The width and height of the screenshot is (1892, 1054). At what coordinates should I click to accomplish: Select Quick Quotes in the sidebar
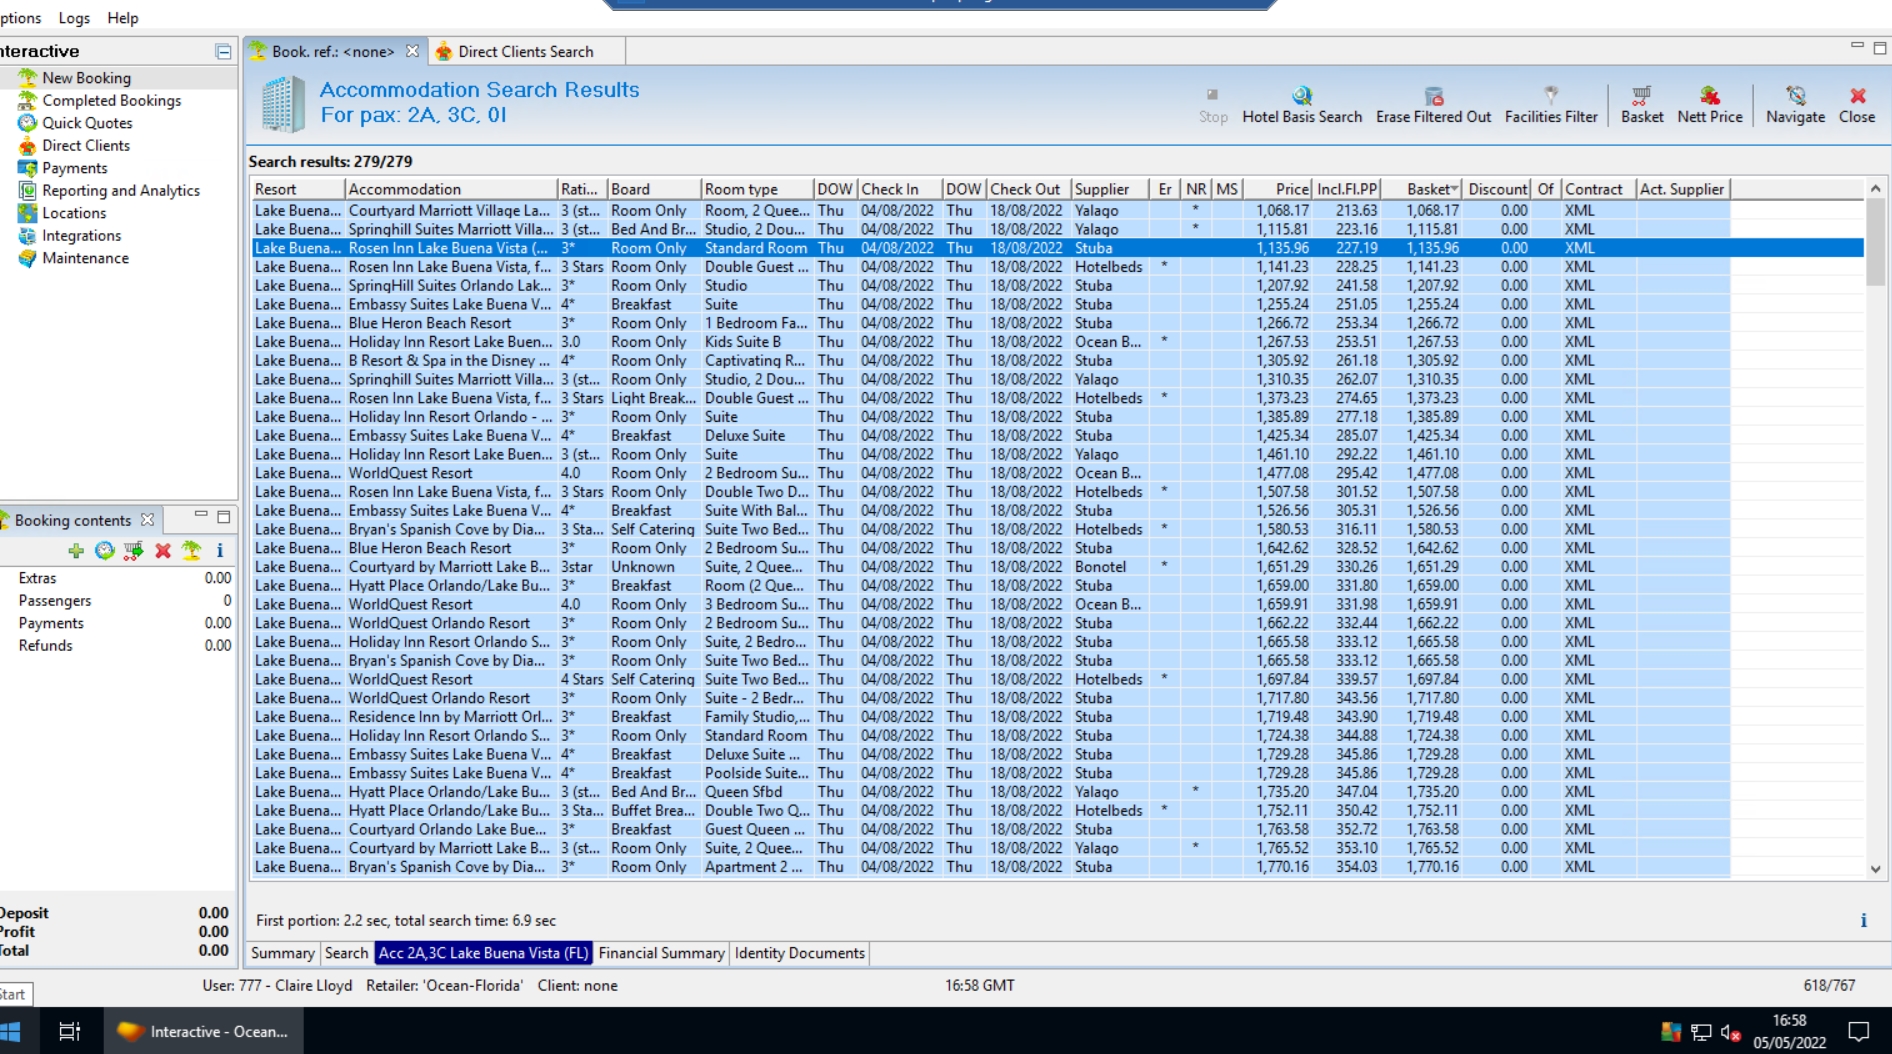[87, 123]
